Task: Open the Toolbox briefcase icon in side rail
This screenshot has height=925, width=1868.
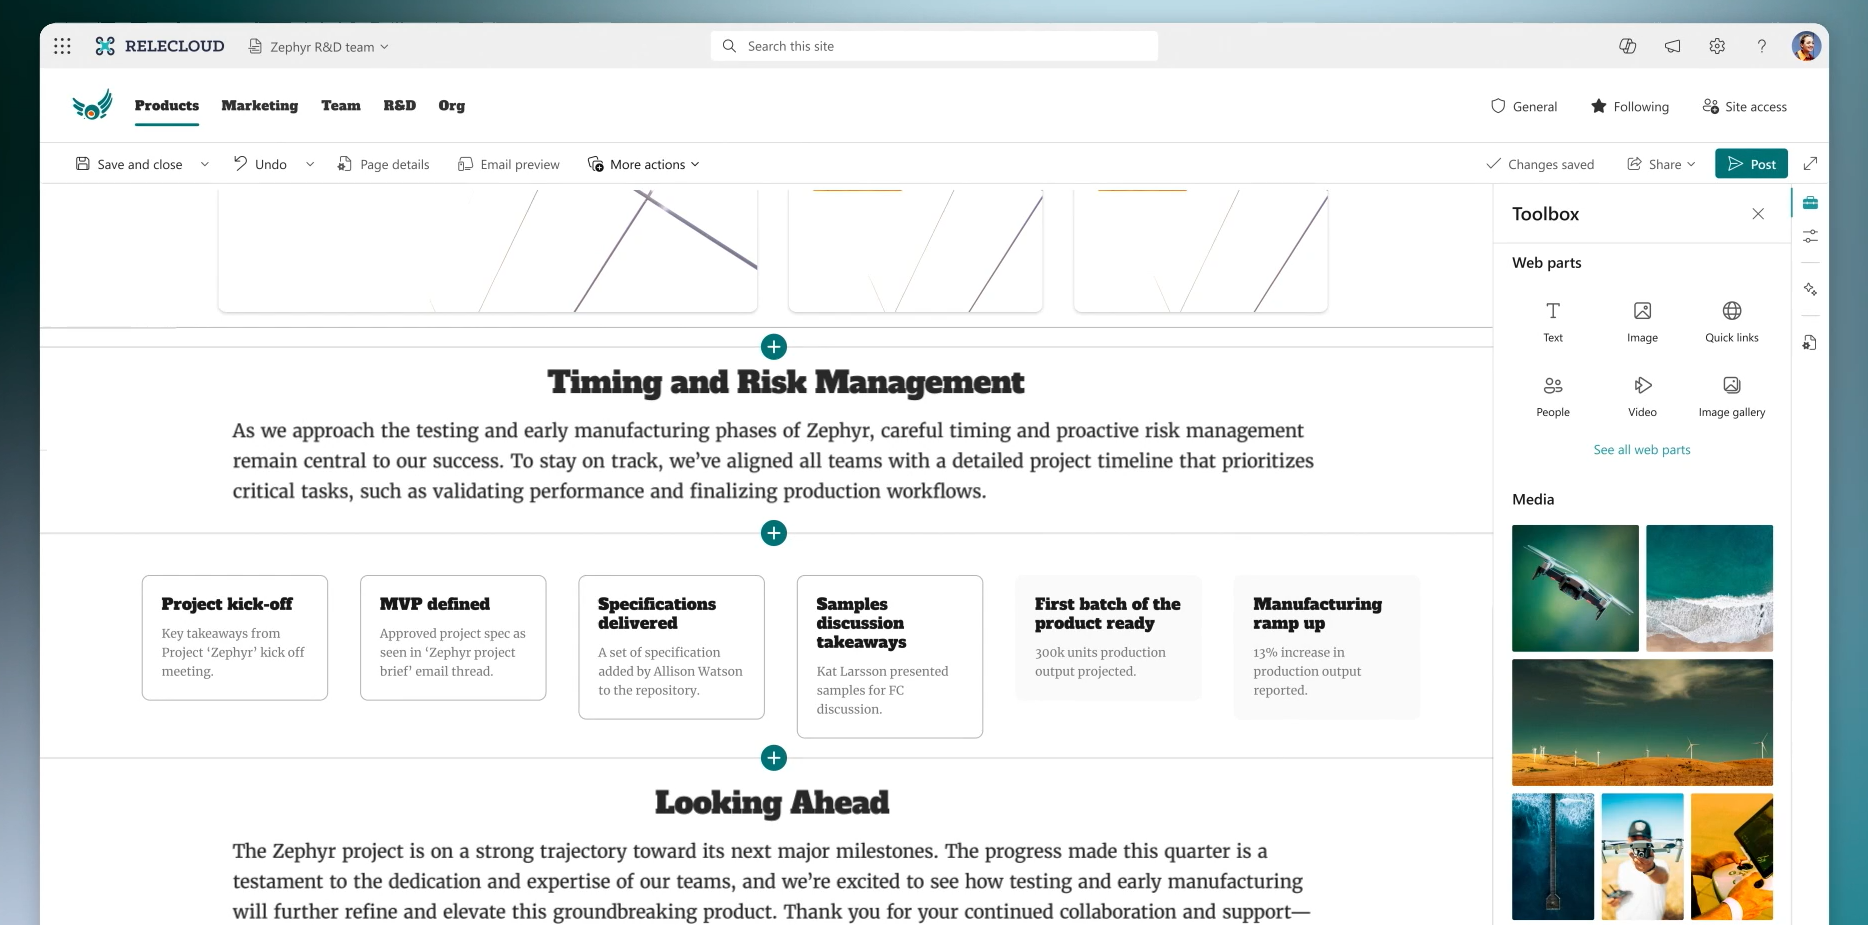Action: (1810, 203)
